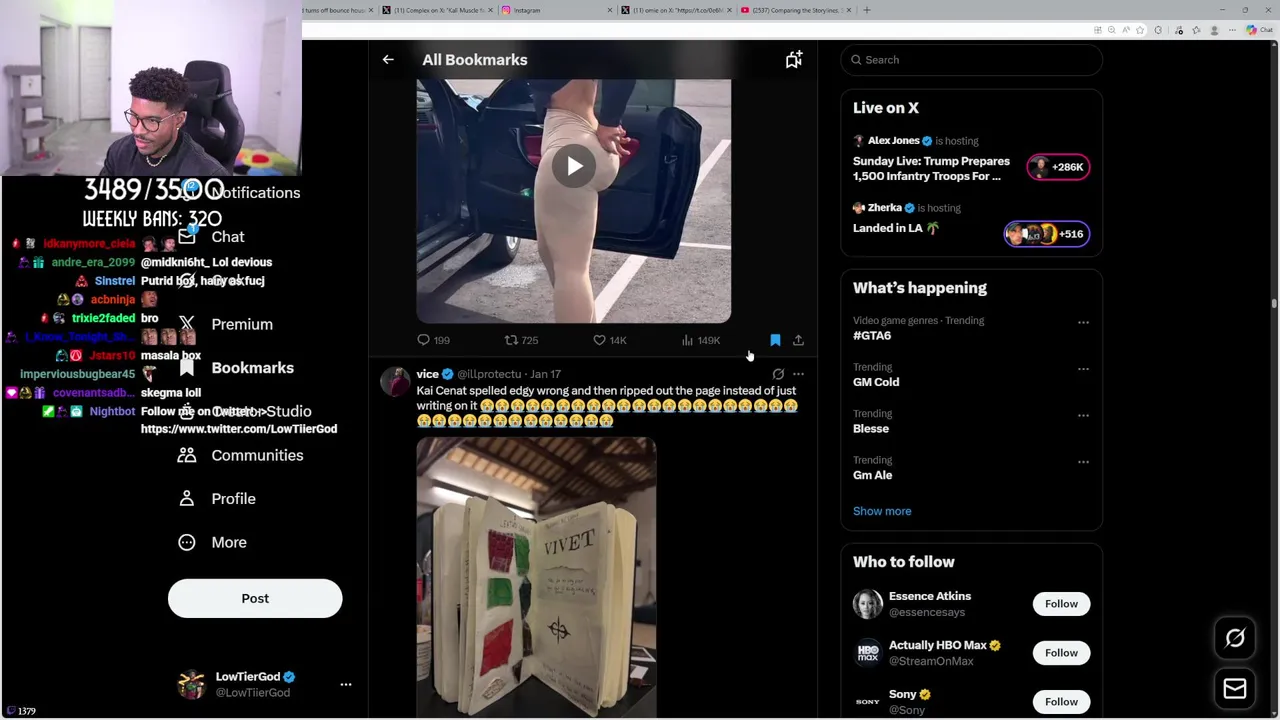Open Essence Atkins profile avatar
This screenshot has width=1280, height=720.
coord(868,604)
